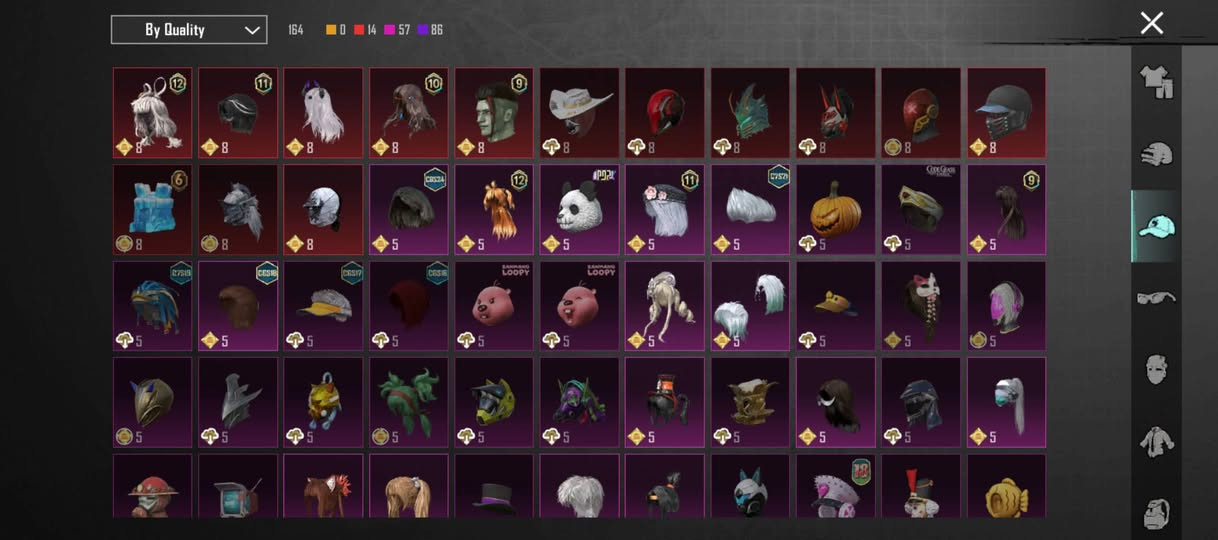Expand the By Quality sort dropdown
The width and height of the screenshot is (1218, 540).
coord(189,30)
